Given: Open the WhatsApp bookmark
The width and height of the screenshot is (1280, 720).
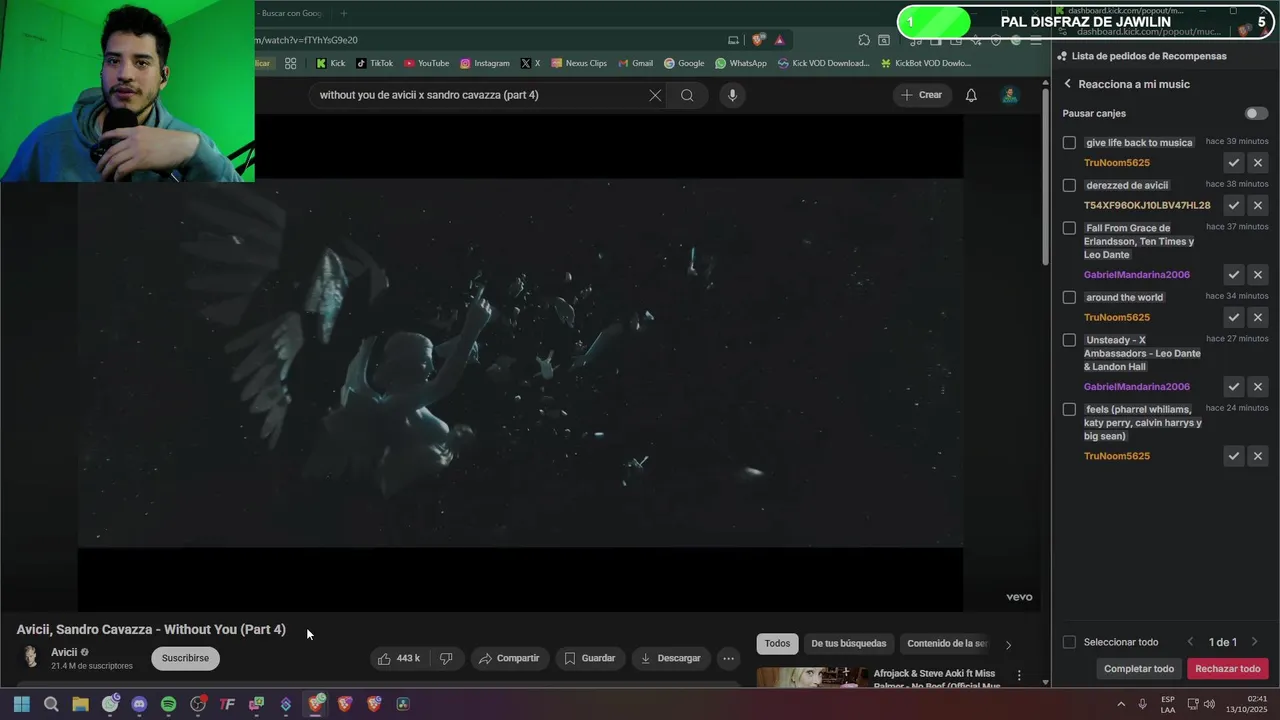Looking at the screenshot, I should [x=741, y=63].
